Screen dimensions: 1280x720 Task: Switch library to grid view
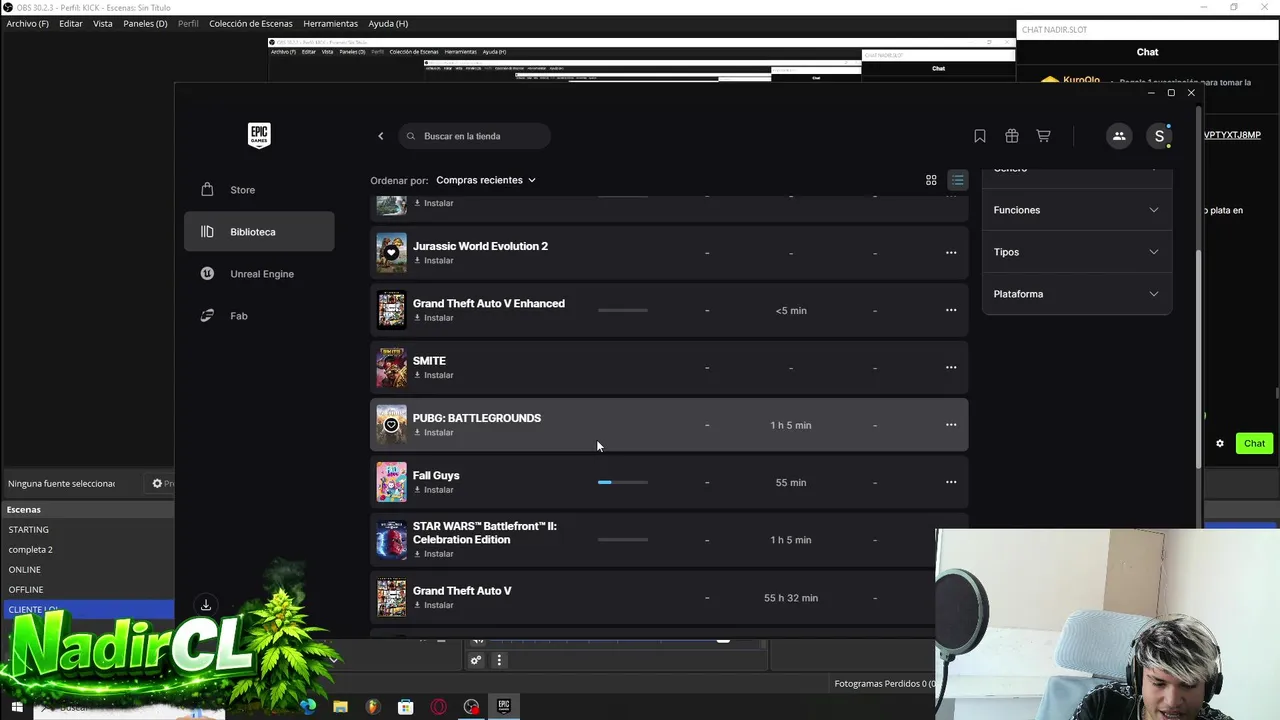(931, 180)
